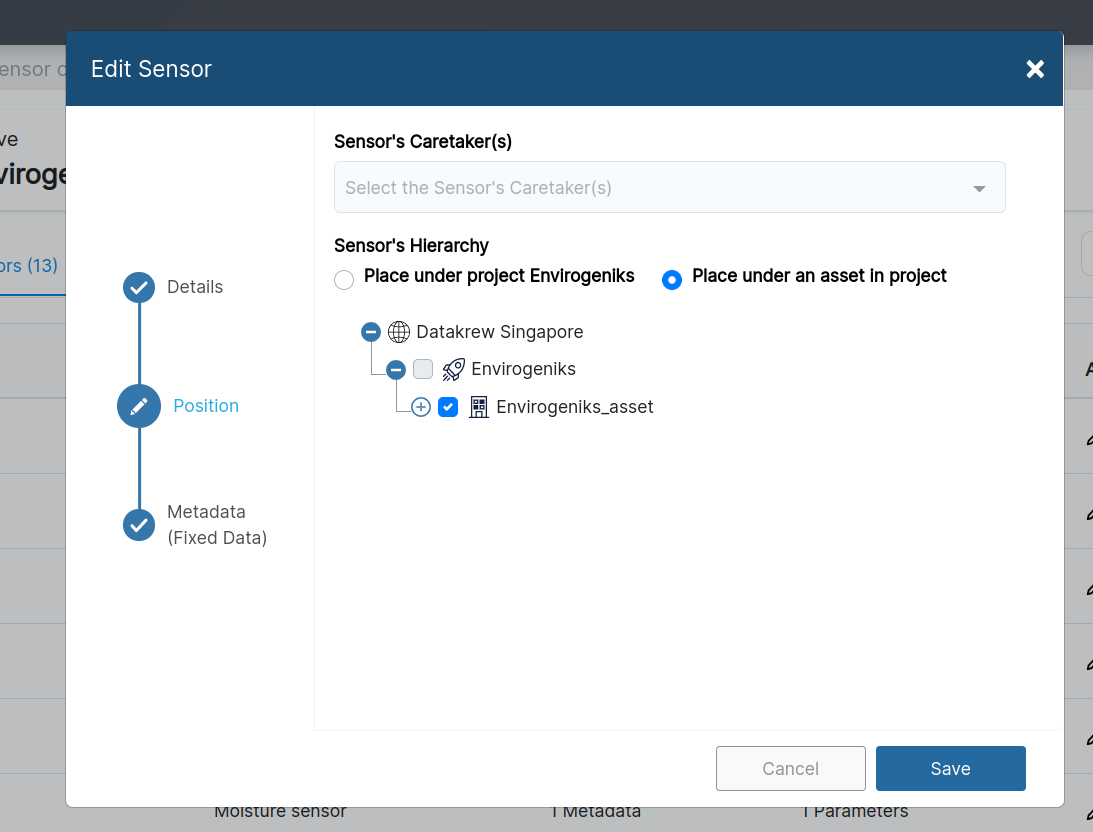Collapse the Envirogeniks tree node

pyautogui.click(x=396, y=369)
